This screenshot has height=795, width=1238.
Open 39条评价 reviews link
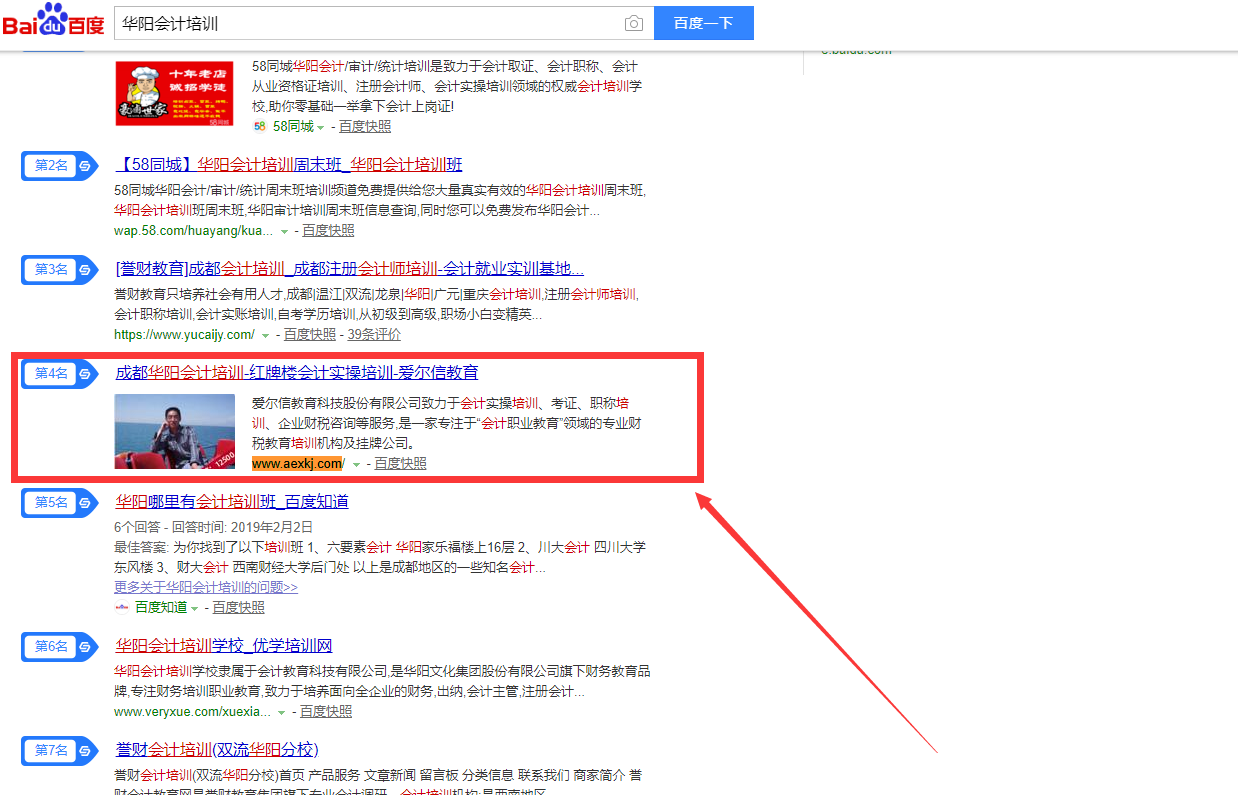pyautogui.click(x=374, y=334)
